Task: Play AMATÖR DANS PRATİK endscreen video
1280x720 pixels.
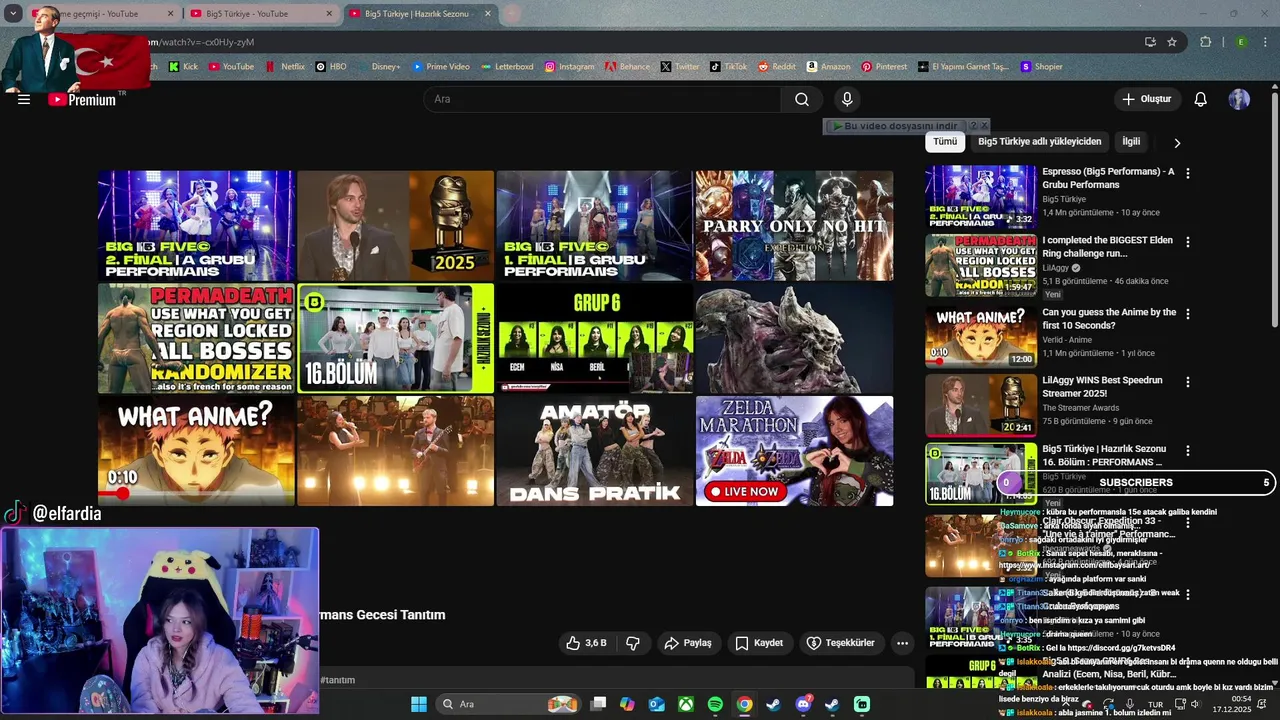Action: (x=595, y=451)
